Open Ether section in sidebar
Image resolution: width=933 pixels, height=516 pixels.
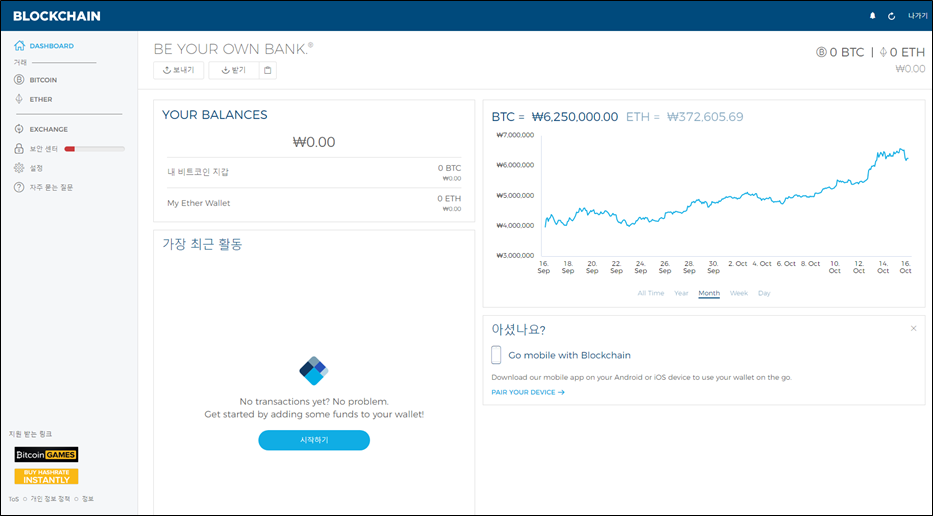click(41, 99)
